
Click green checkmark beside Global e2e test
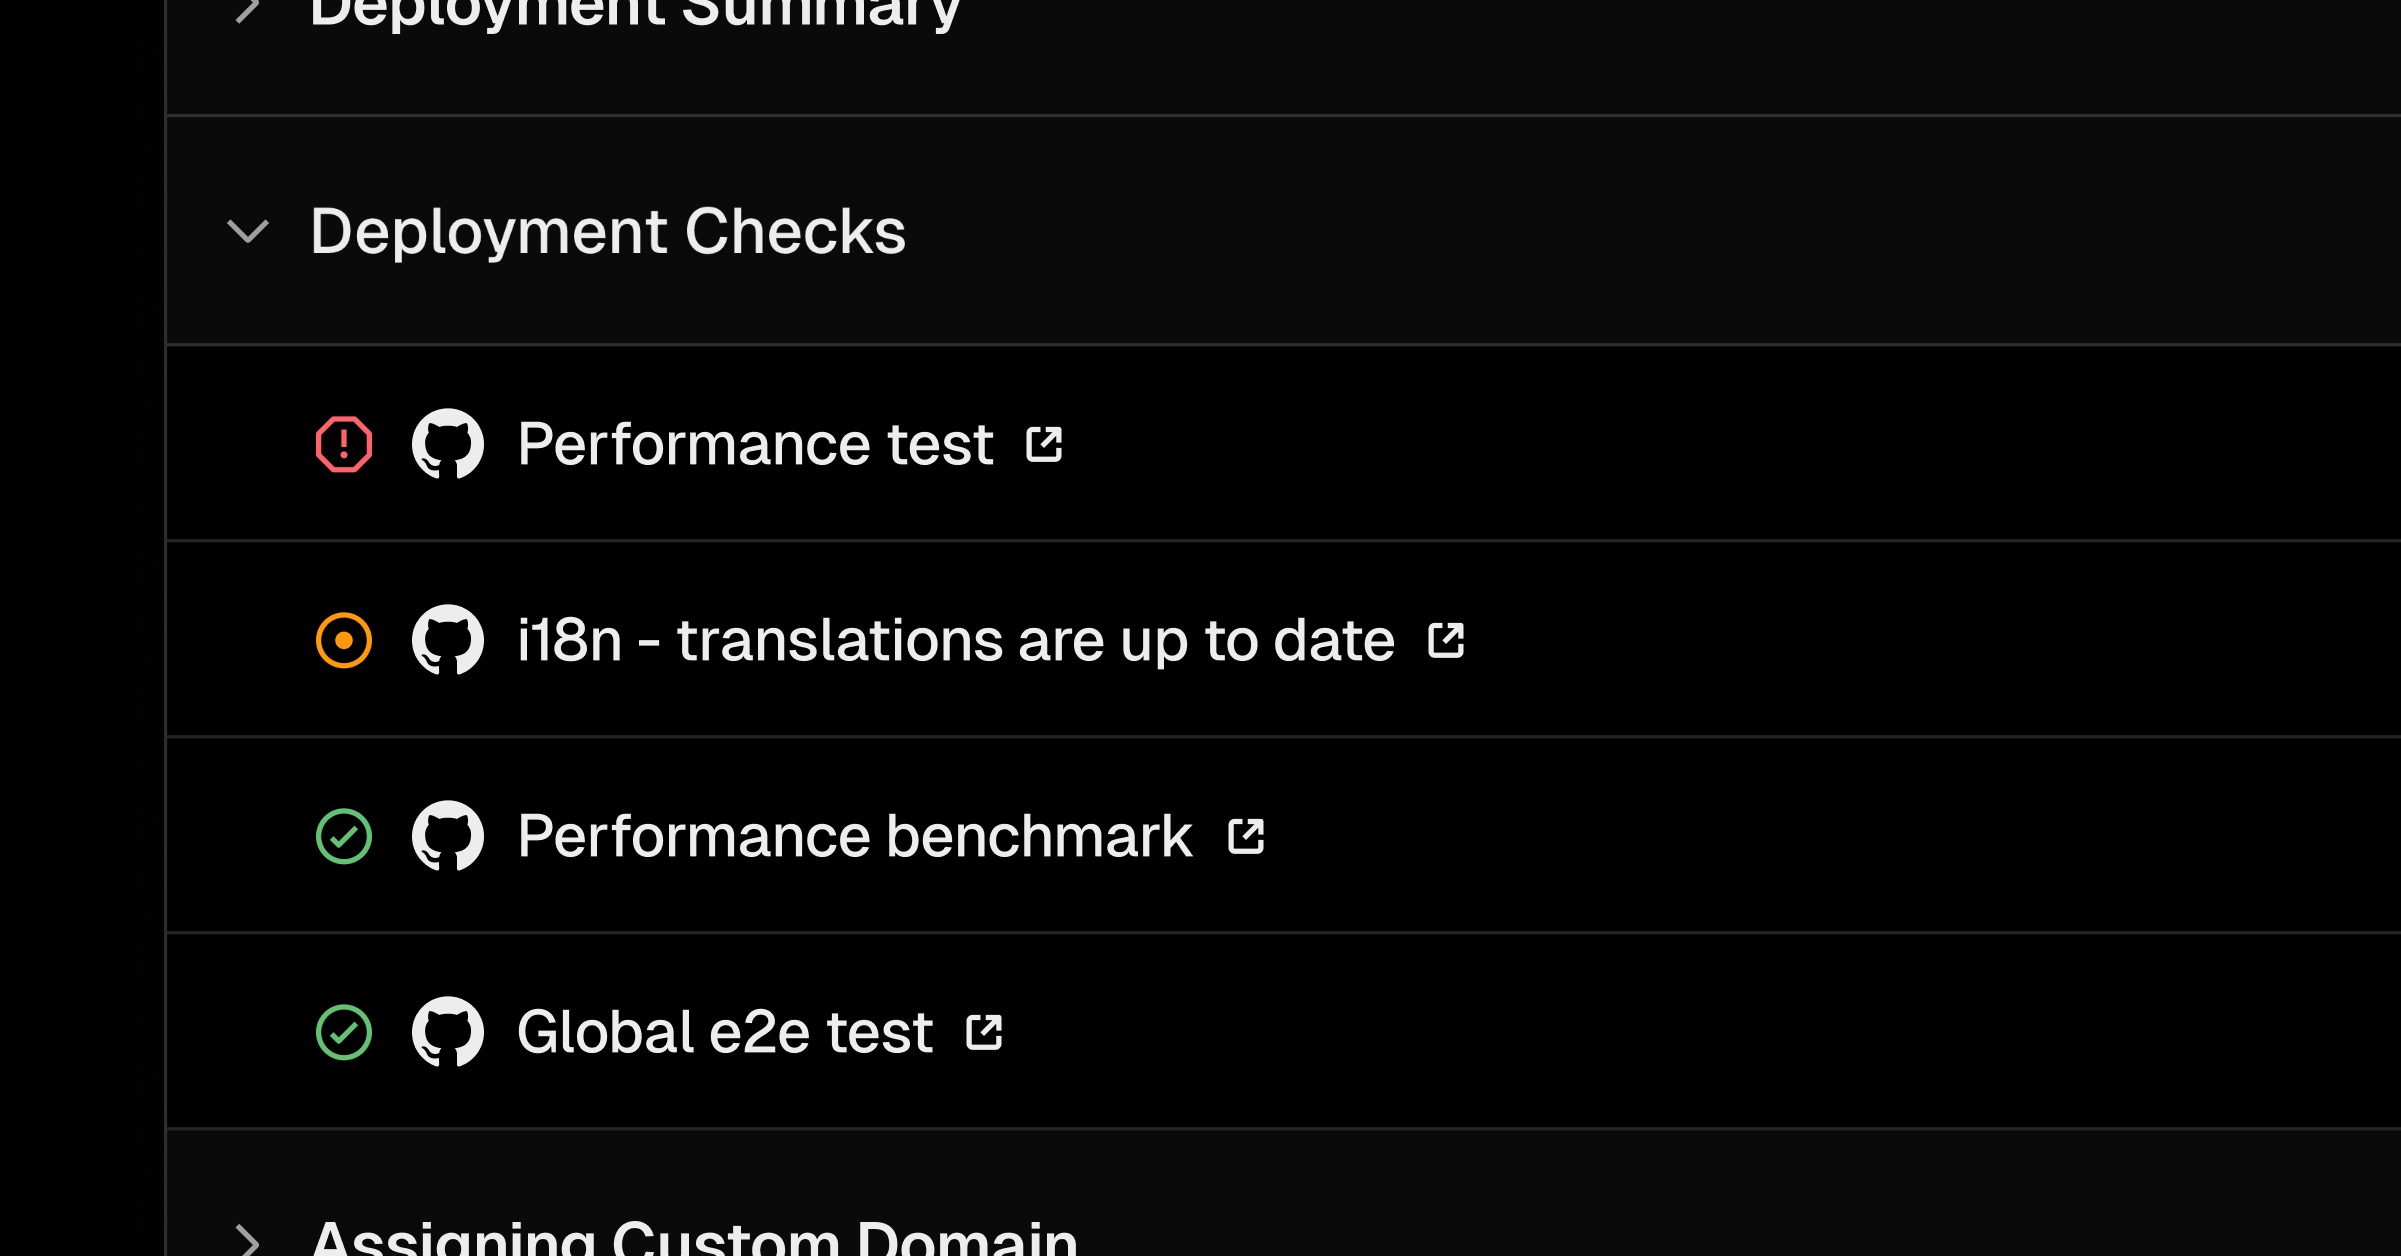[x=344, y=1032]
